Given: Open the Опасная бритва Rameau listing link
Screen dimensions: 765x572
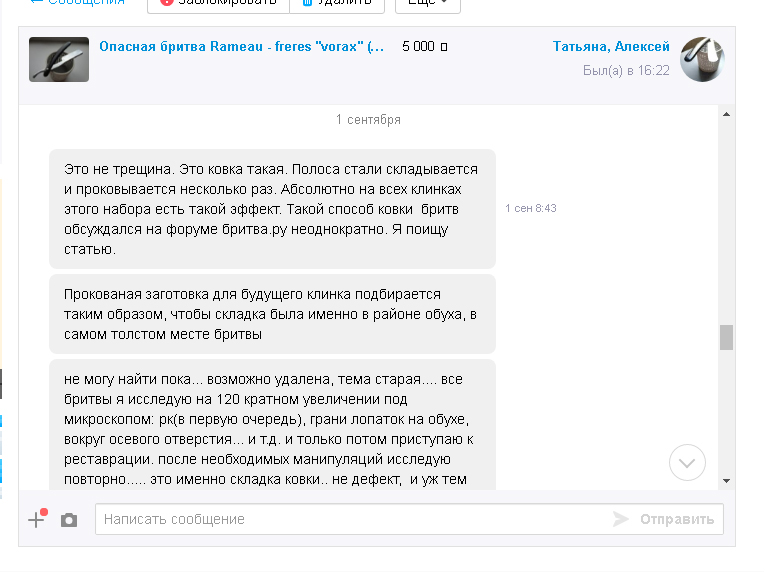Looking at the screenshot, I should point(241,47).
